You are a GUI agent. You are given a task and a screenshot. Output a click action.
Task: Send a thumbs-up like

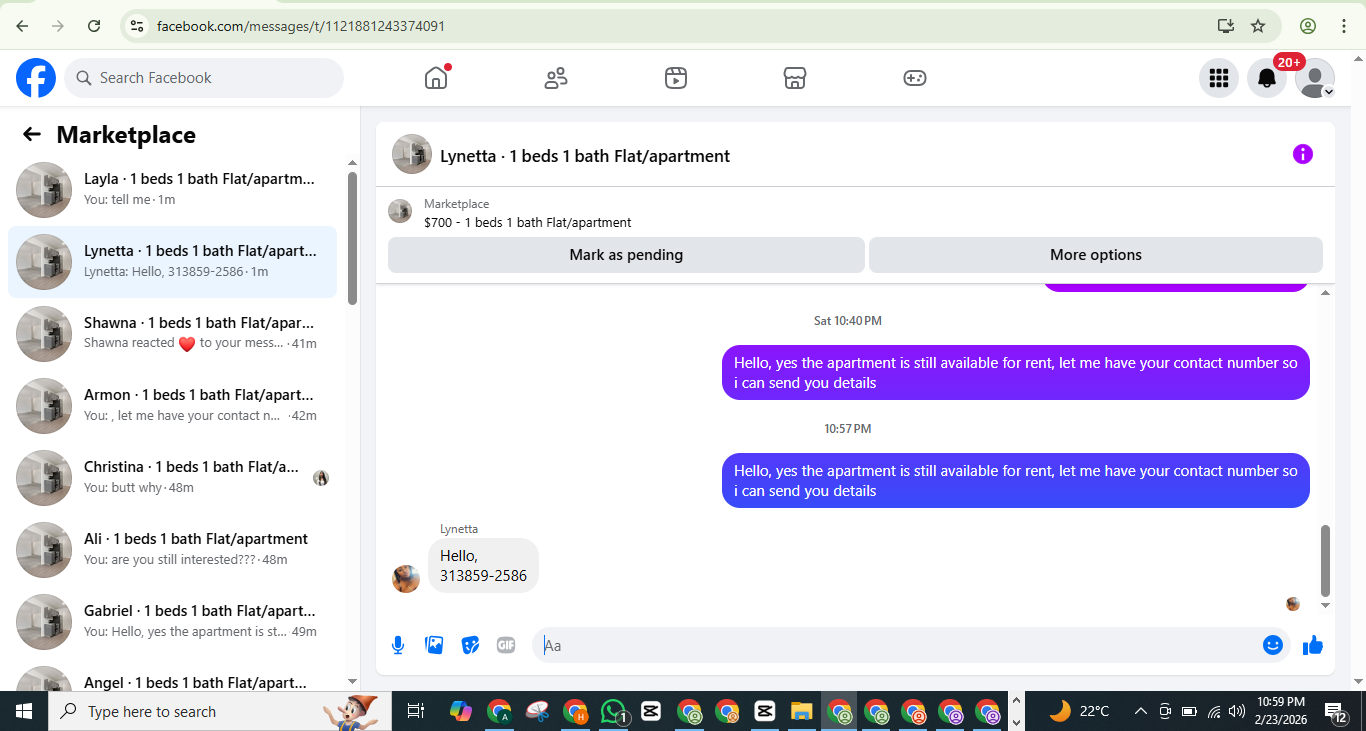1313,645
